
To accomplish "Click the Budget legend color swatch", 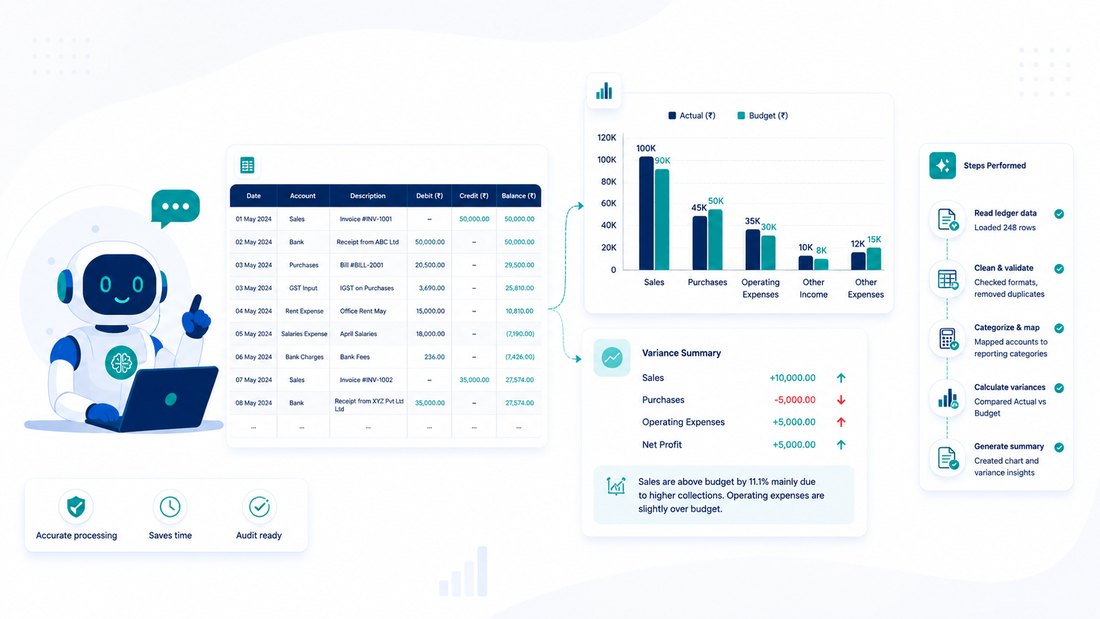I will coord(741,116).
